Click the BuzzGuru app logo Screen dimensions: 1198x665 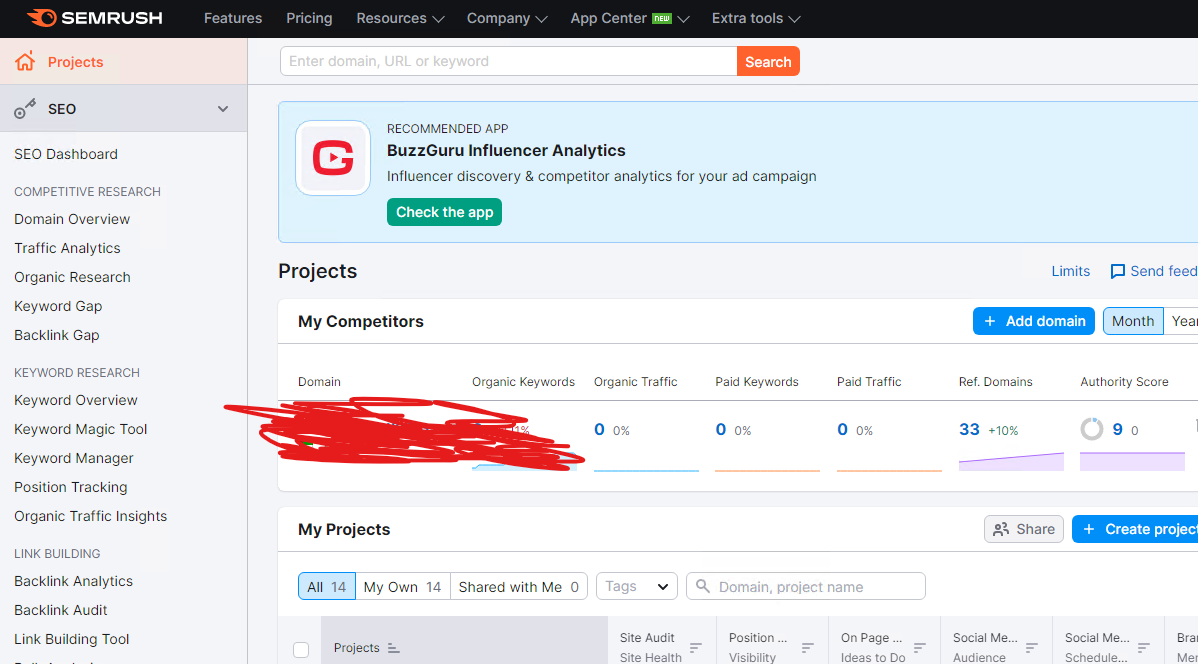point(333,158)
